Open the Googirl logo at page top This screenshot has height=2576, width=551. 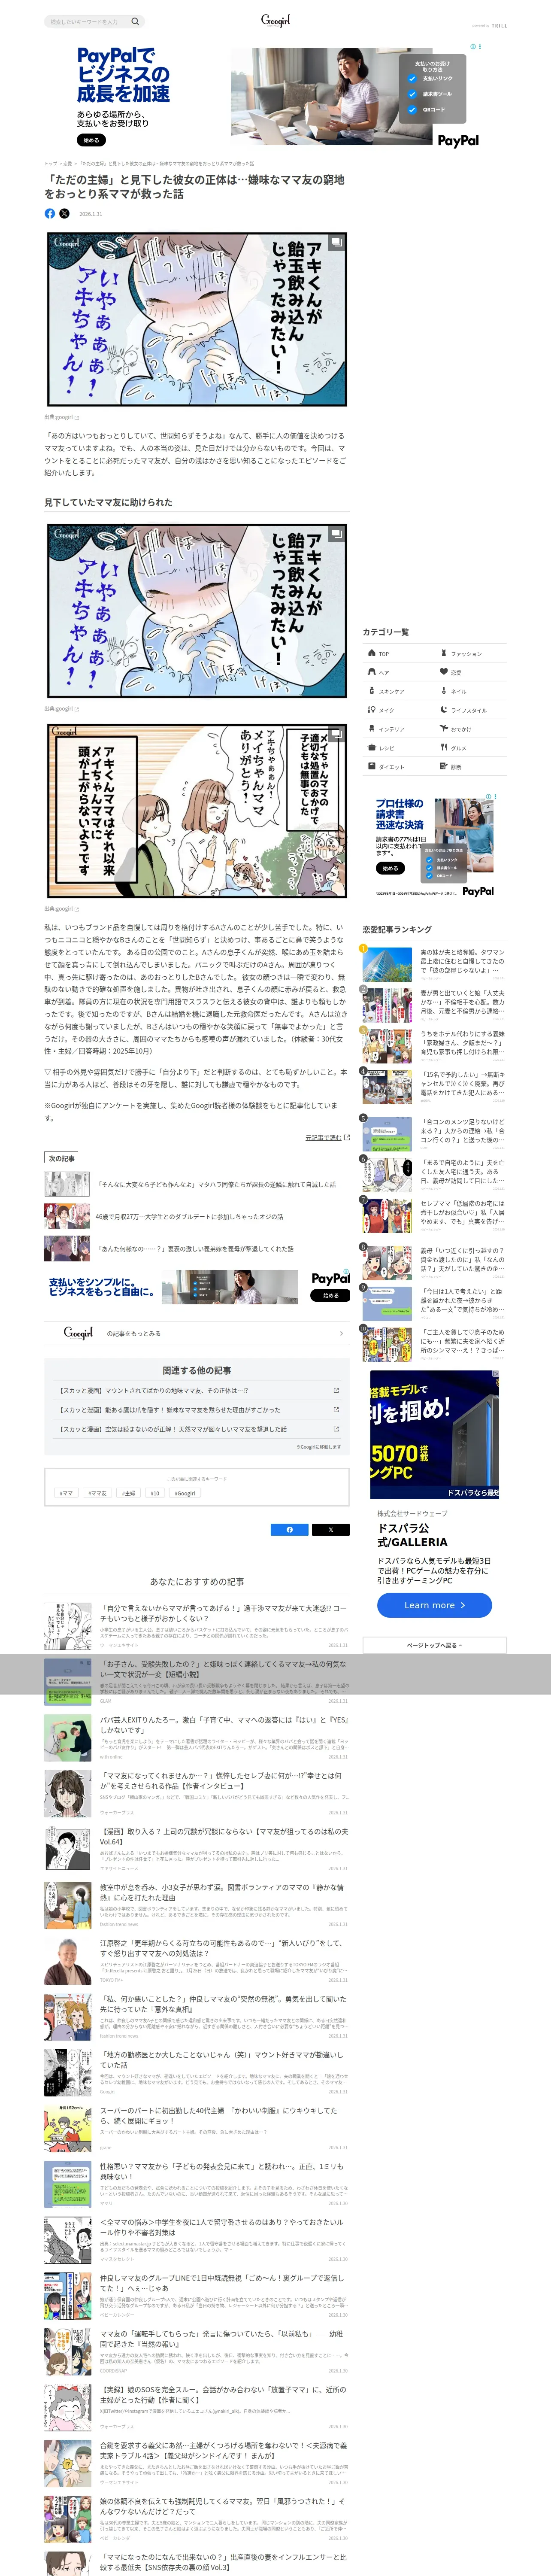(275, 20)
